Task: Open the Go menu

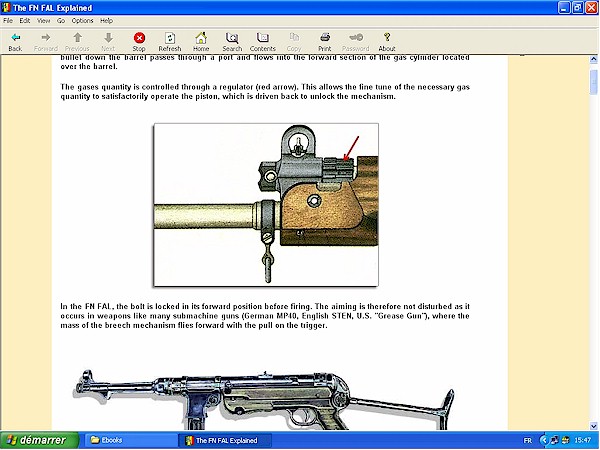Action: (x=61, y=21)
